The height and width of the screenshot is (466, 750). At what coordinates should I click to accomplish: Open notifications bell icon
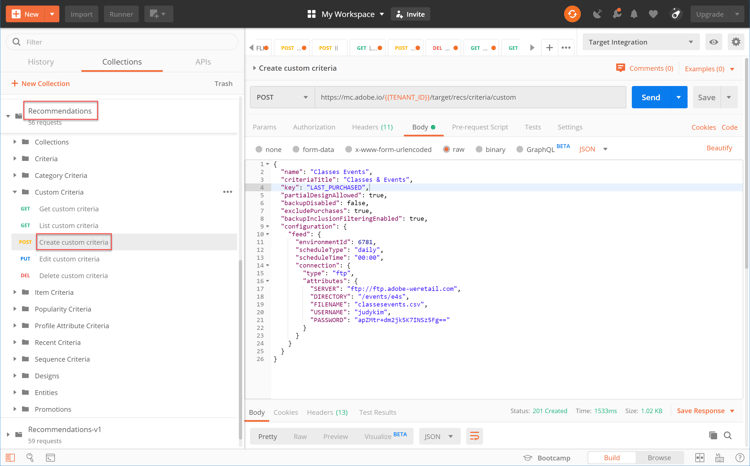(634, 14)
